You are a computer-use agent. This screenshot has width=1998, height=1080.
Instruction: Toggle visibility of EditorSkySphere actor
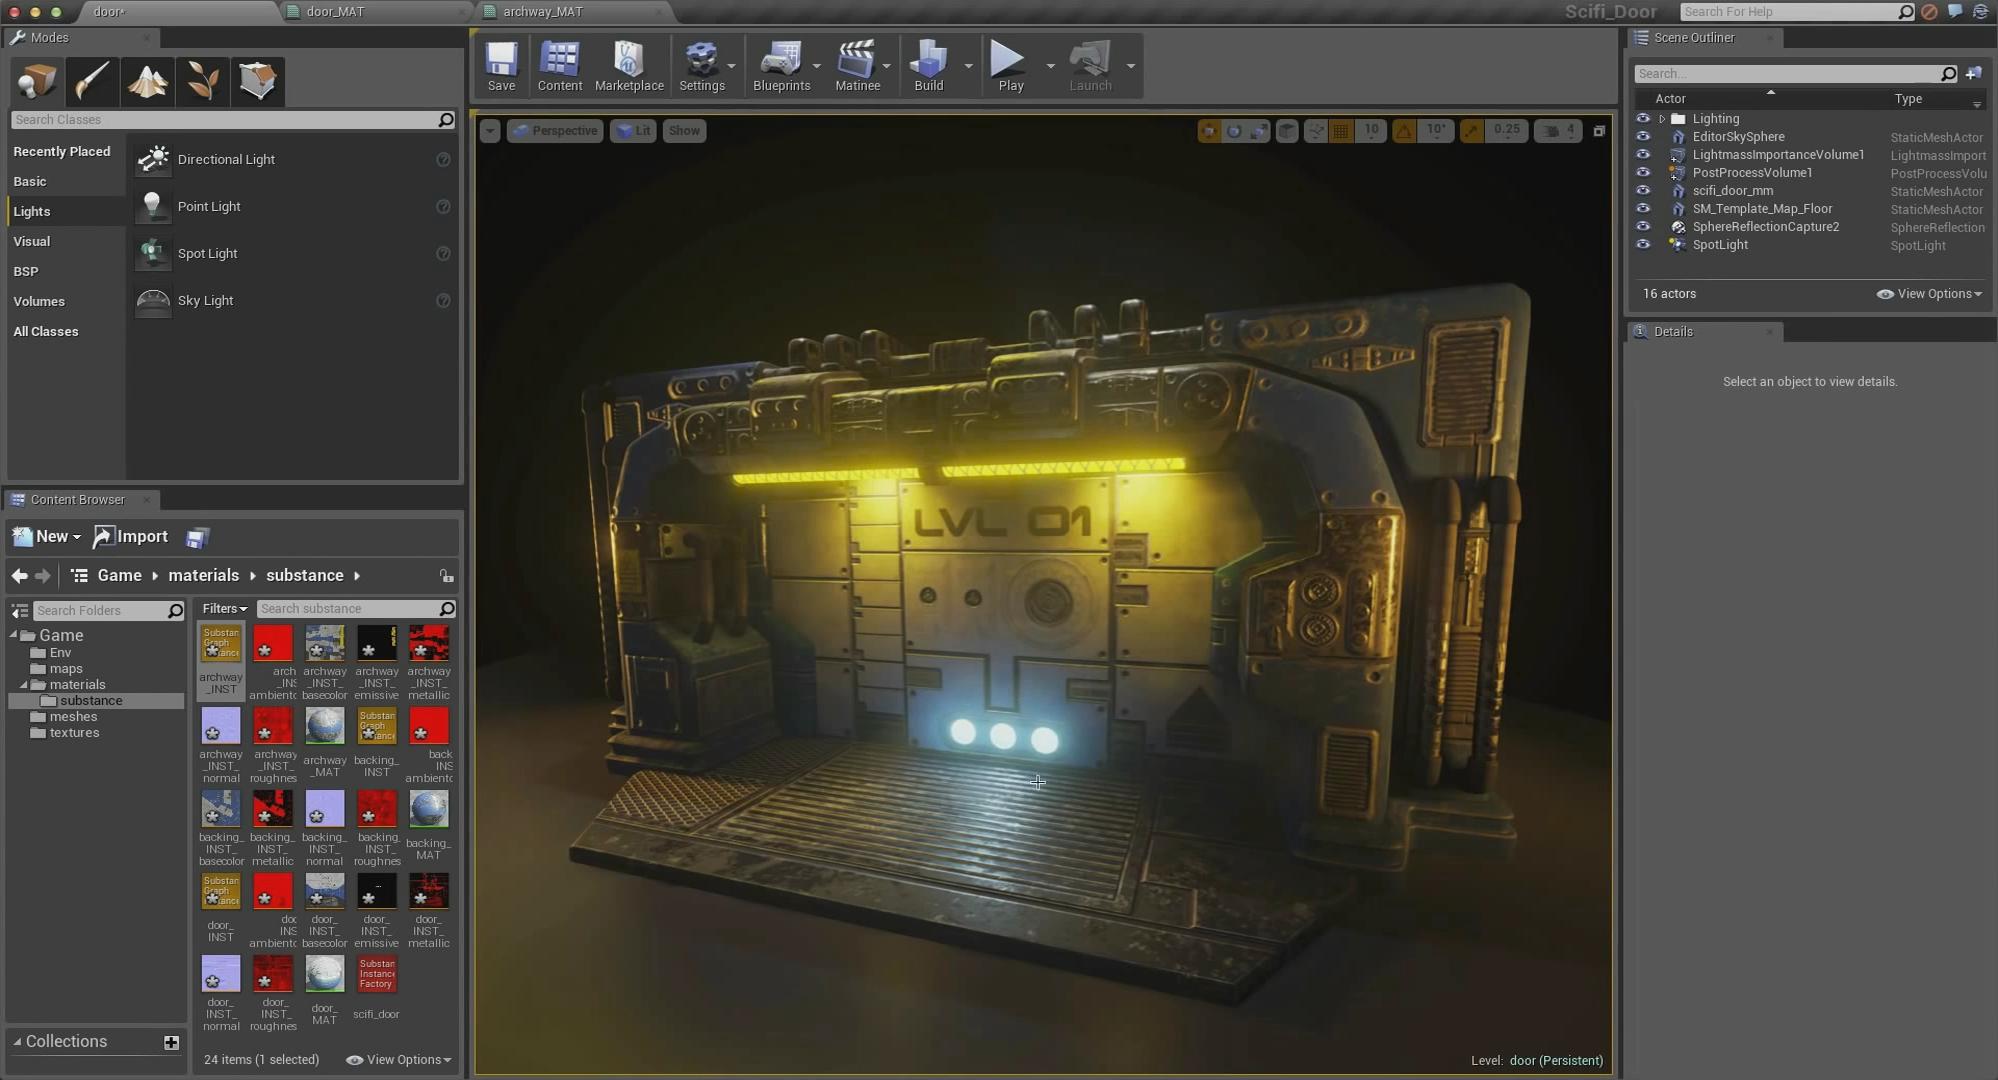tap(1643, 137)
